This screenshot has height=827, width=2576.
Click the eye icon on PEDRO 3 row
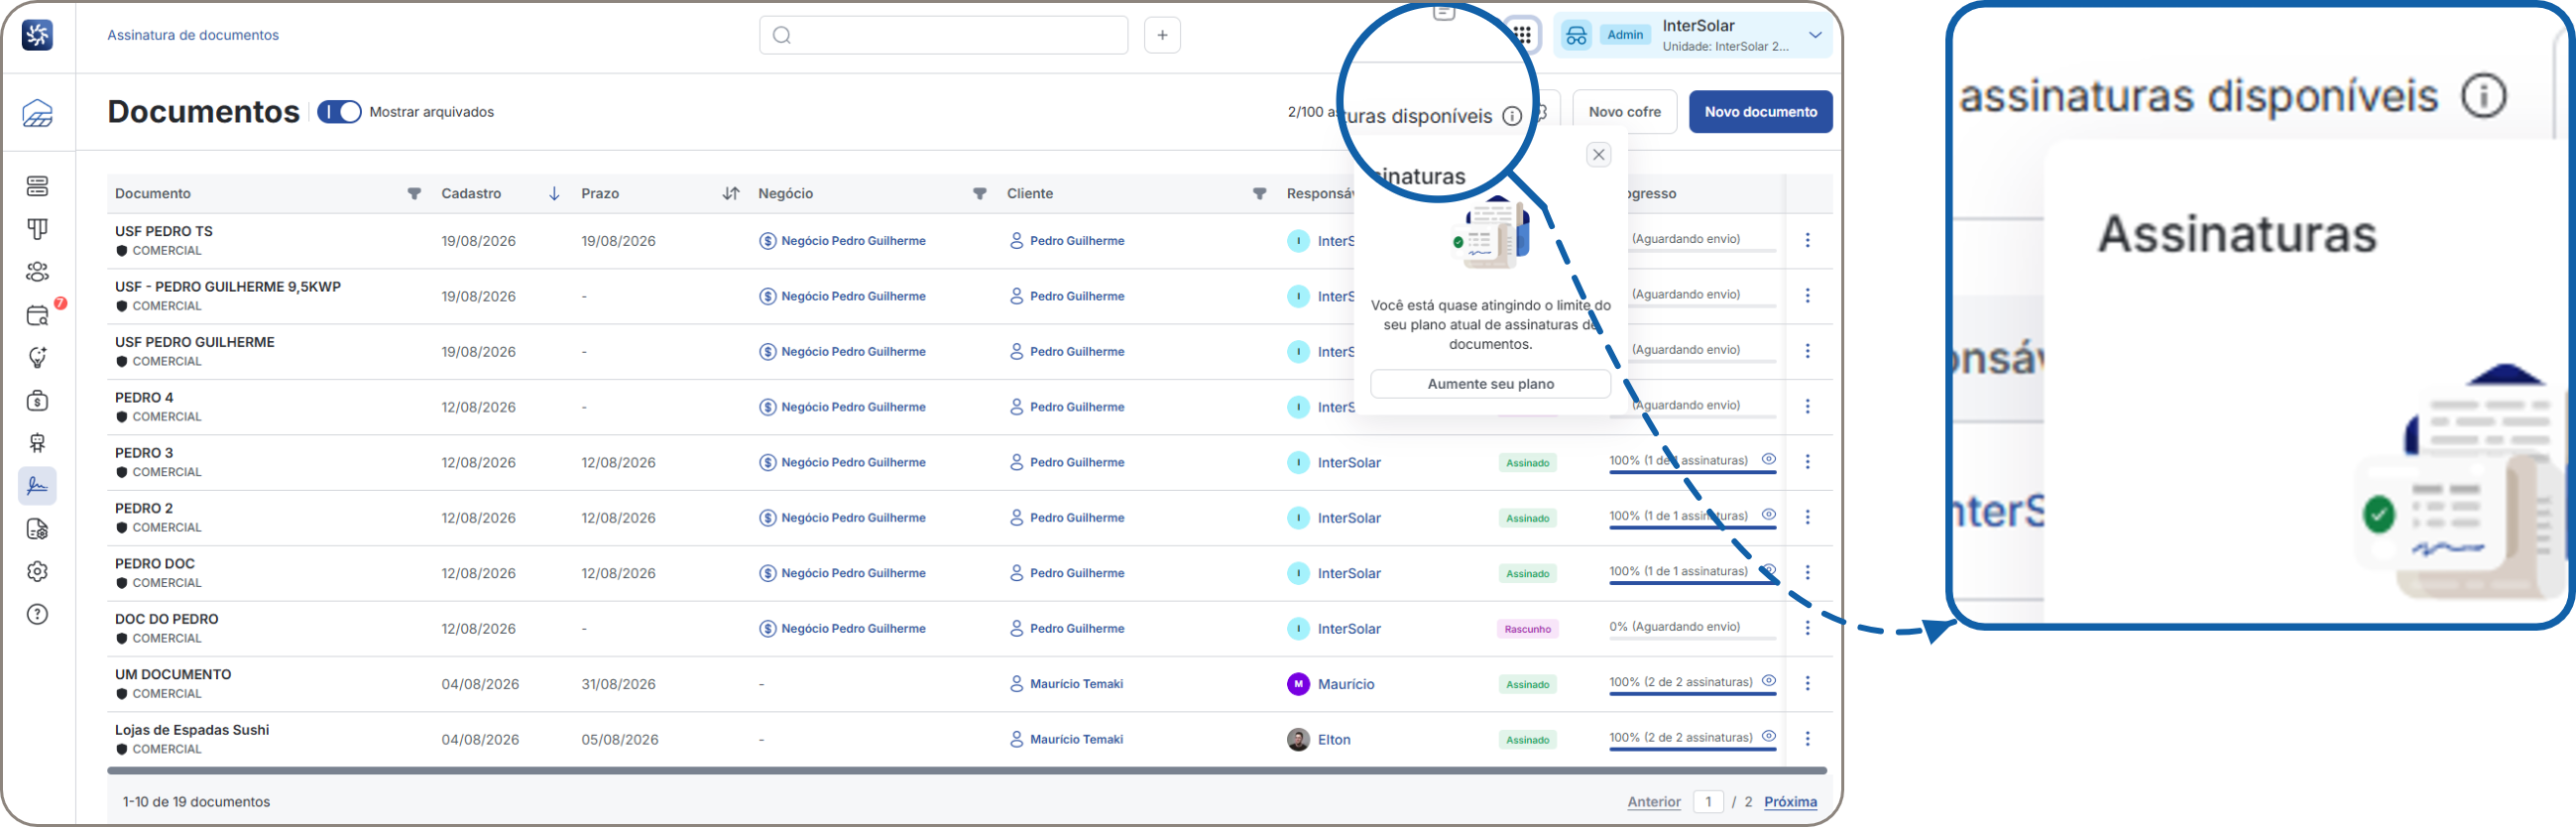pyautogui.click(x=1768, y=460)
